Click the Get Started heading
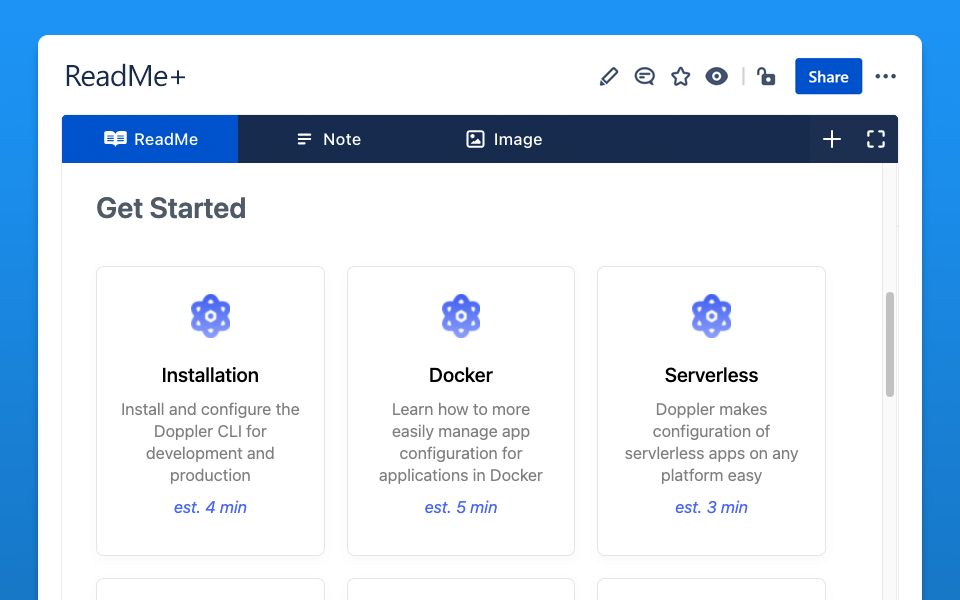The image size is (960, 600). [171, 208]
